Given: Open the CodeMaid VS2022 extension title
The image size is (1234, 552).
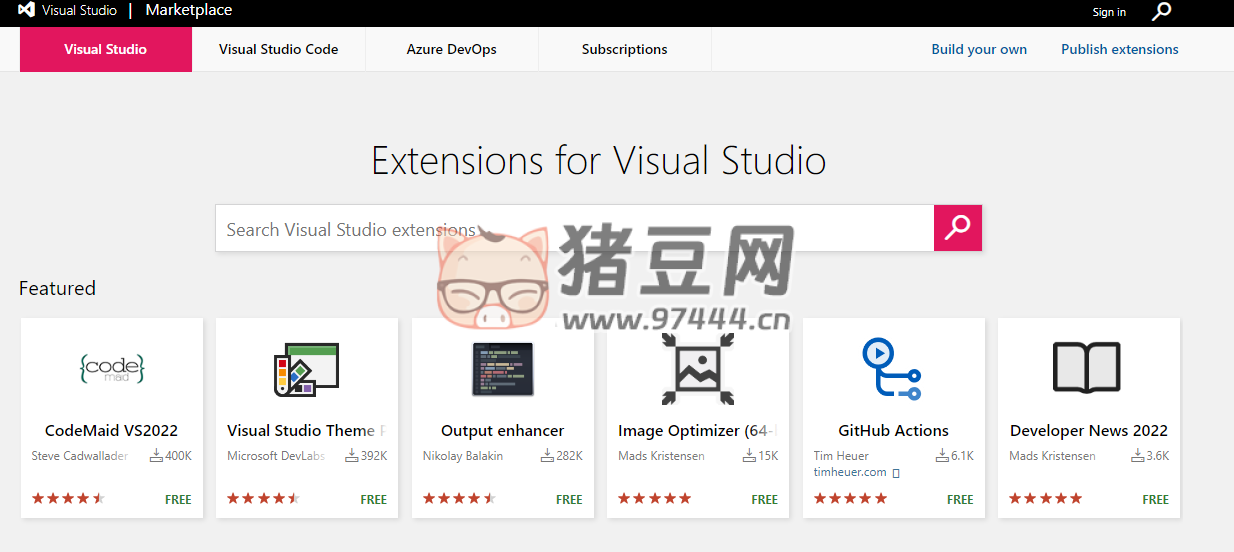Looking at the screenshot, I should [112, 430].
